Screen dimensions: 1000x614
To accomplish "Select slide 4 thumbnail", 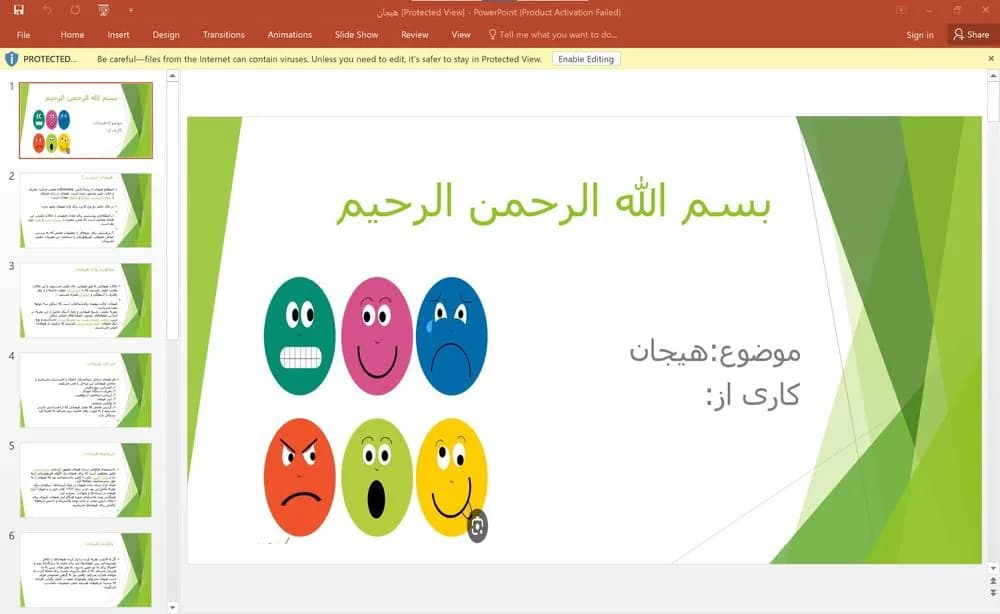I will [86, 390].
